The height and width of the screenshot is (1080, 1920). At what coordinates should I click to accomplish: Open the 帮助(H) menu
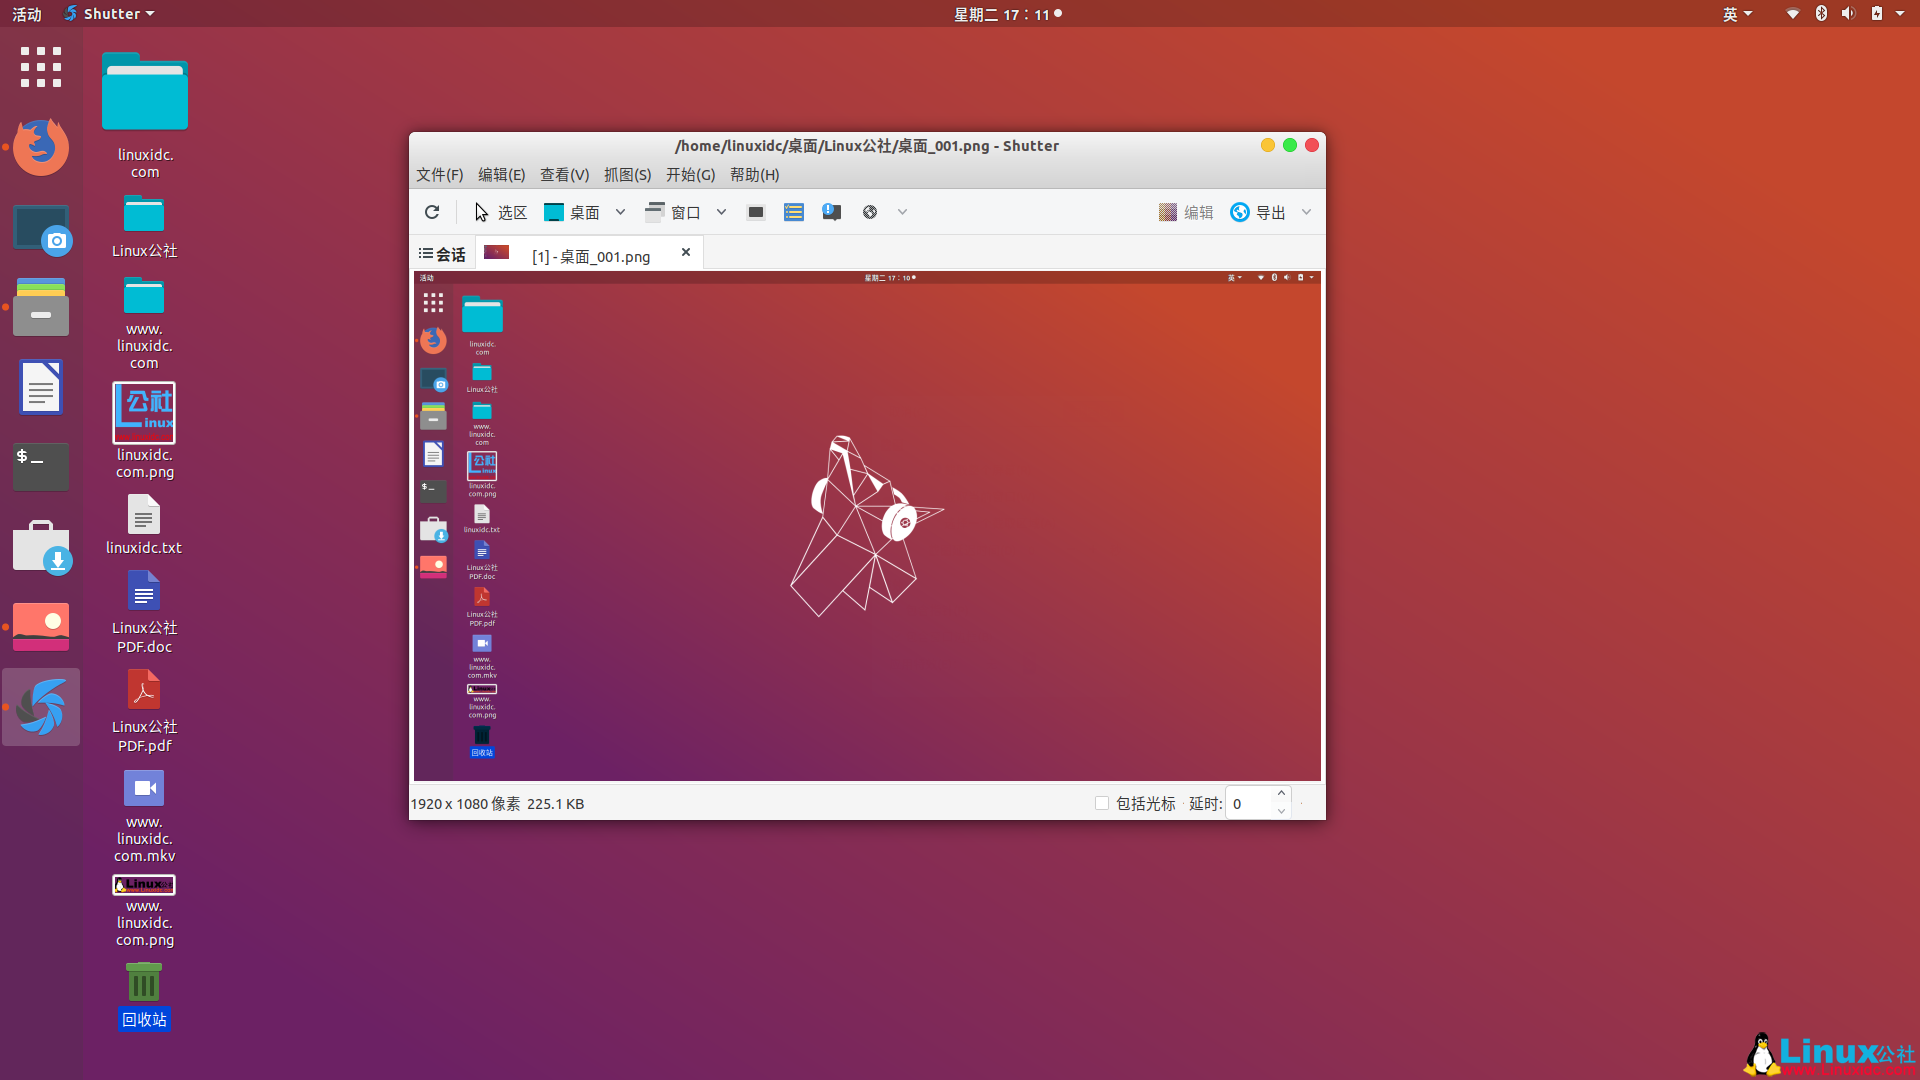pyautogui.click(x=754, y=174)
